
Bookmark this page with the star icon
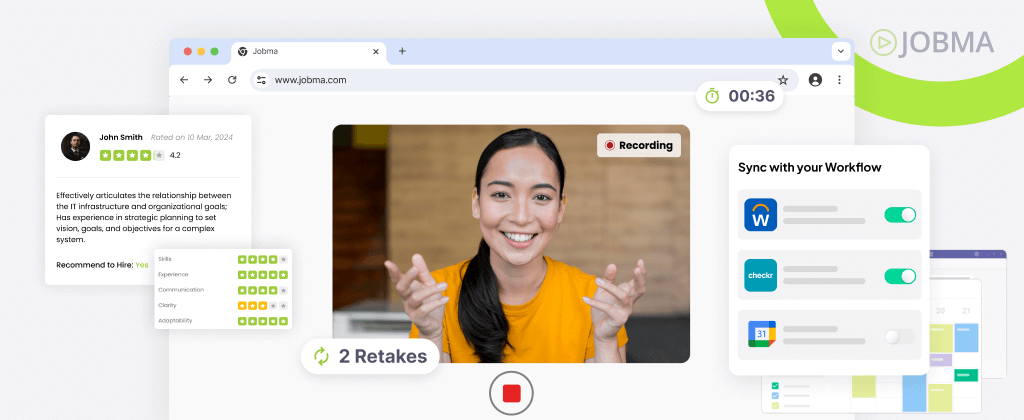pos(783,80)
